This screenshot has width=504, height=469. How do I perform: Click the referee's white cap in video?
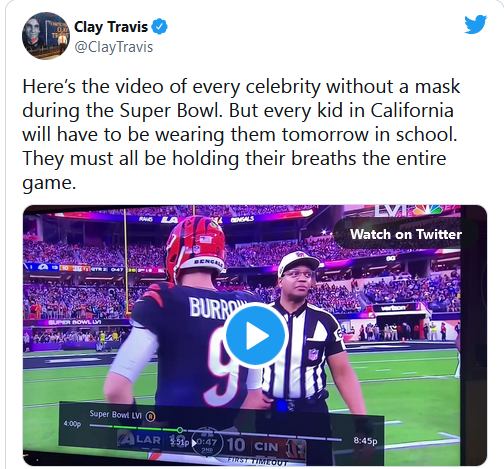point(298,261)
